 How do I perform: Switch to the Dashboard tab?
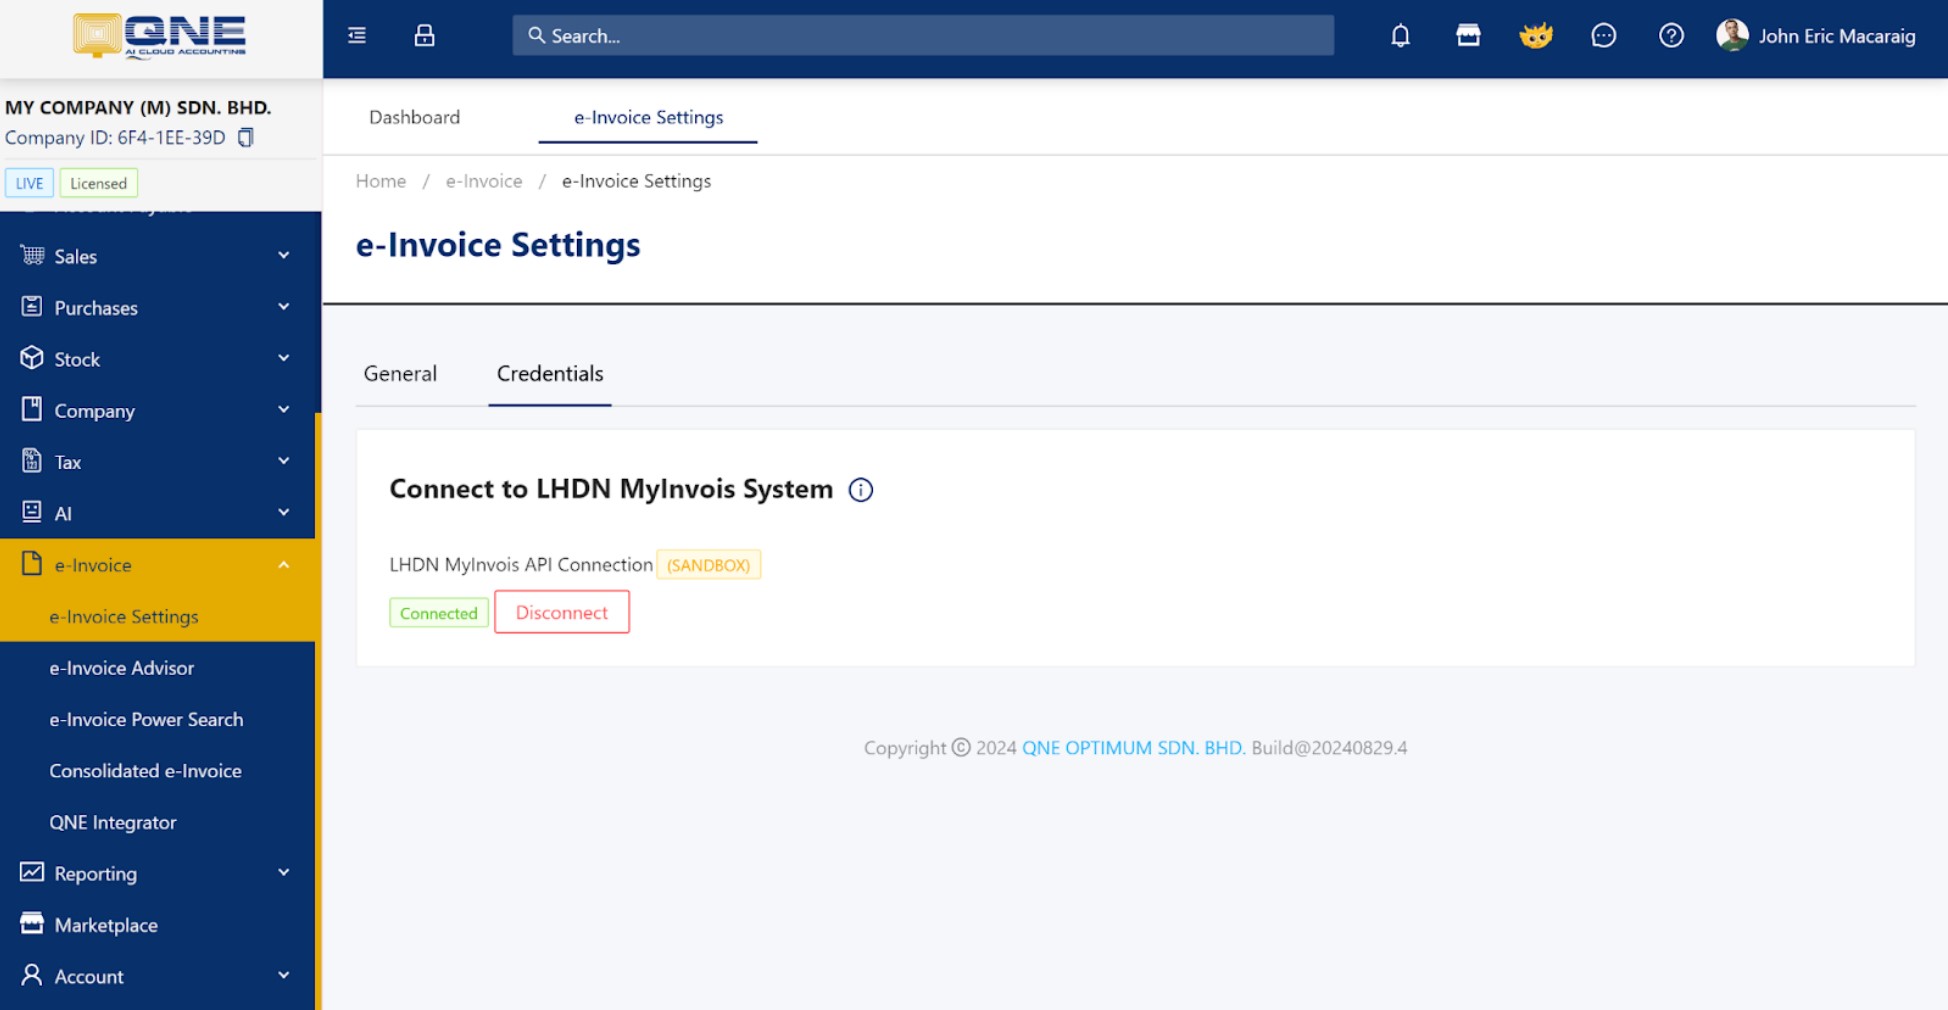[x=414, y=117]
